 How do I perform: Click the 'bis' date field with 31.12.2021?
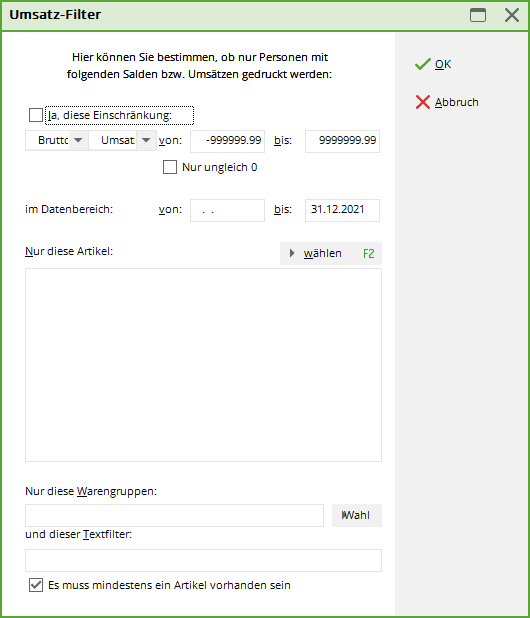point(342,210)
